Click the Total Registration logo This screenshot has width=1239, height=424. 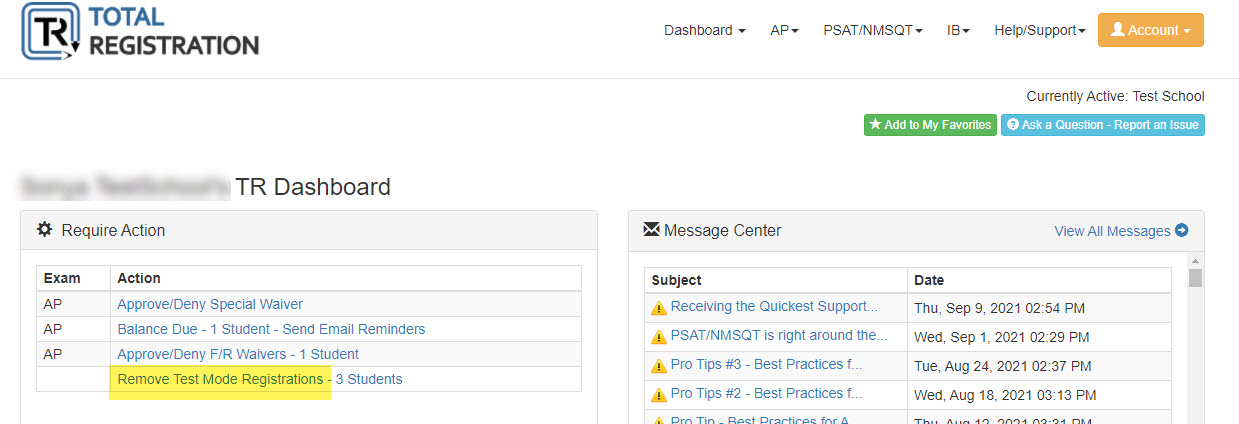click(x=141, y=33)
